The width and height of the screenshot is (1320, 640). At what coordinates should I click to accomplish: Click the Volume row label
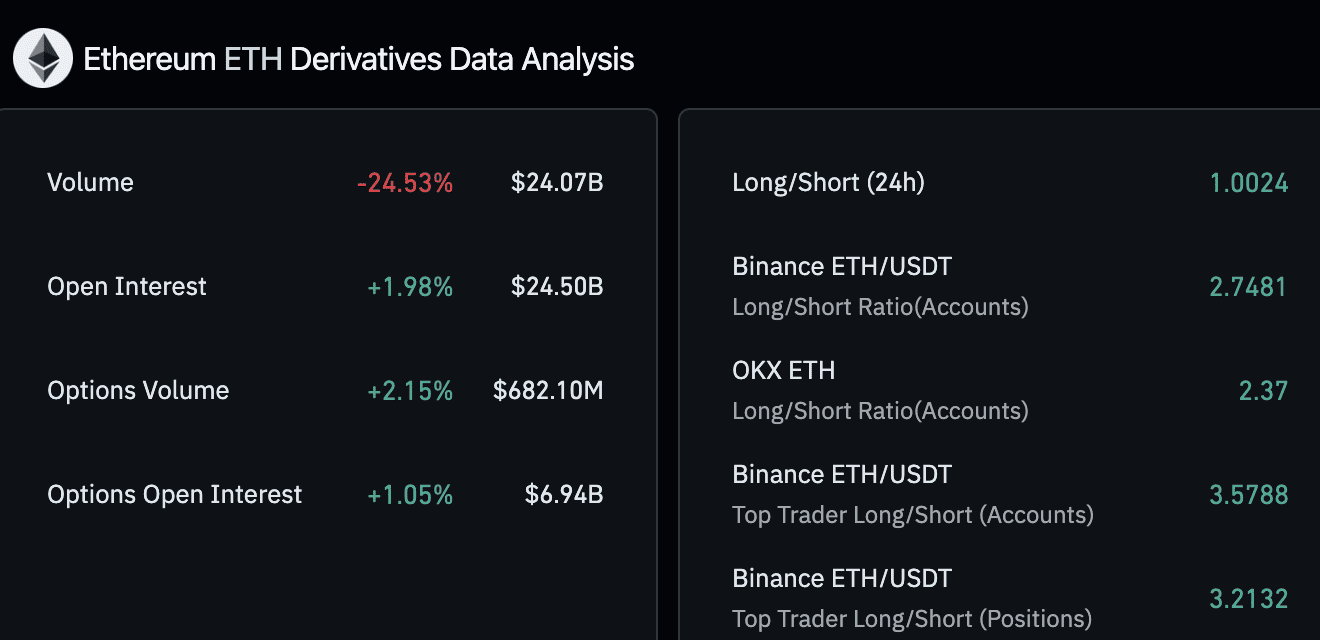[90, 182]
